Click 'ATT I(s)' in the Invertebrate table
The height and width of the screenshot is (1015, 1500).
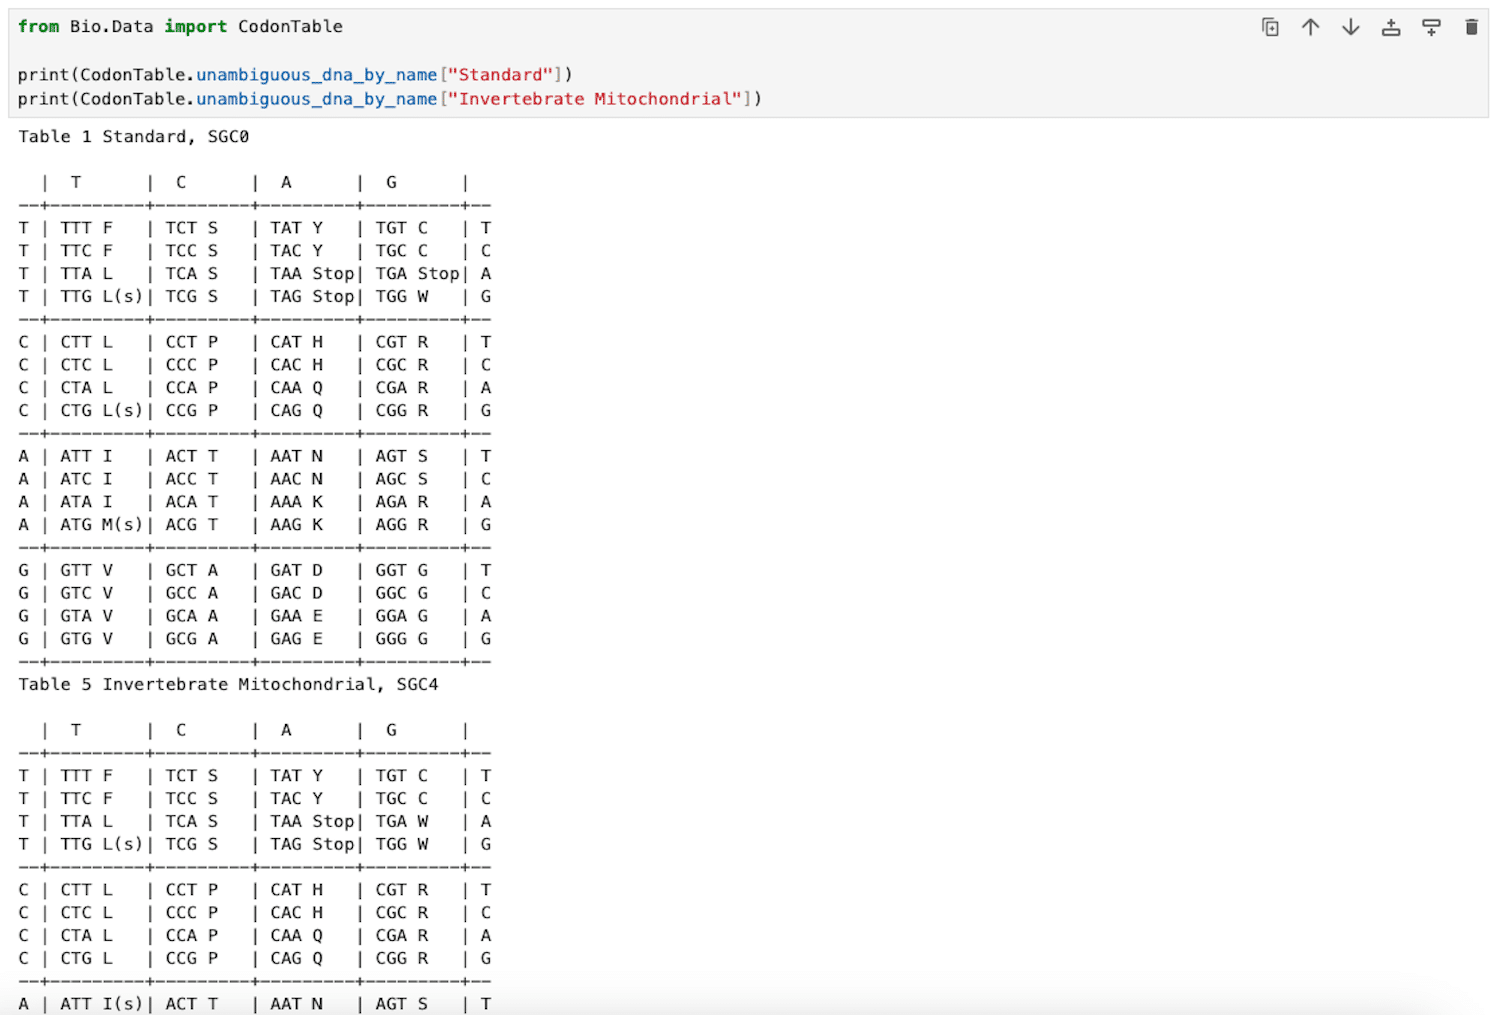(x=101, y=1004)
